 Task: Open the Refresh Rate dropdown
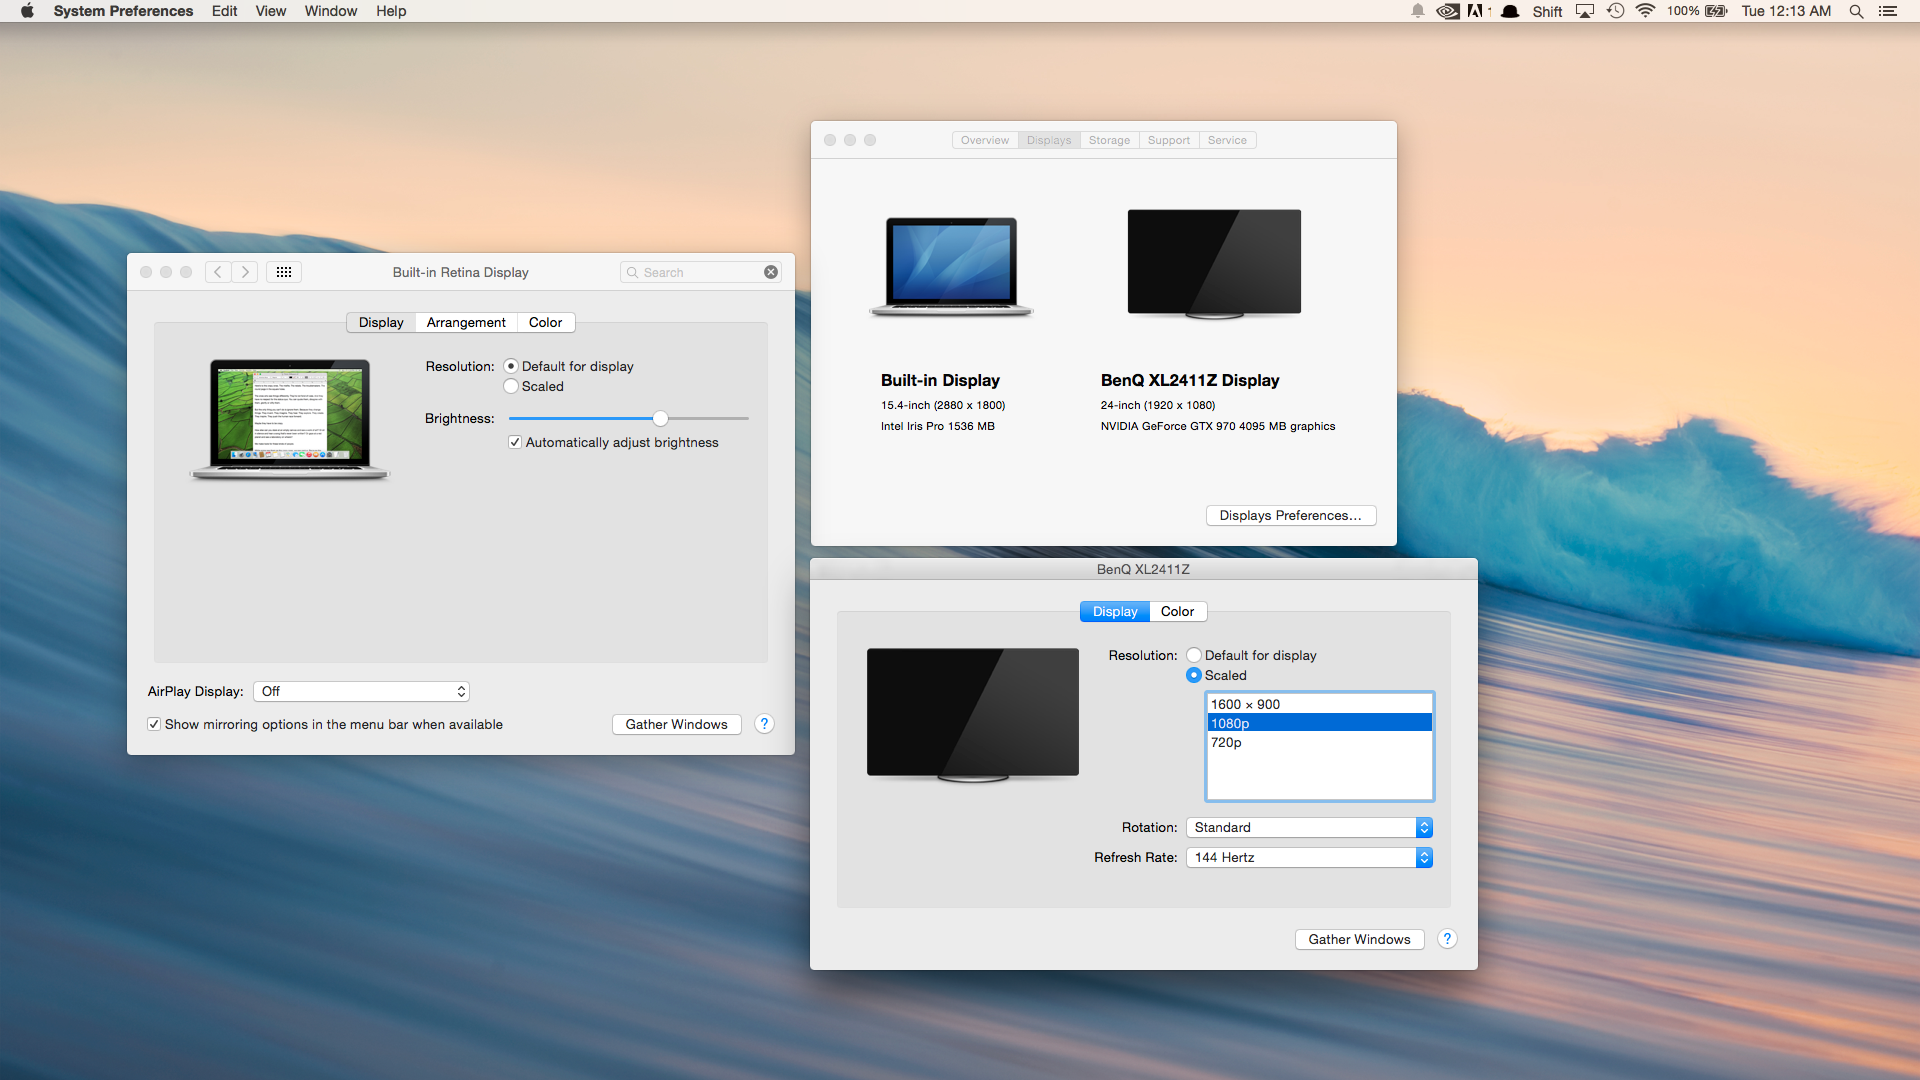pyautogui.click(x=1309, y=857)
